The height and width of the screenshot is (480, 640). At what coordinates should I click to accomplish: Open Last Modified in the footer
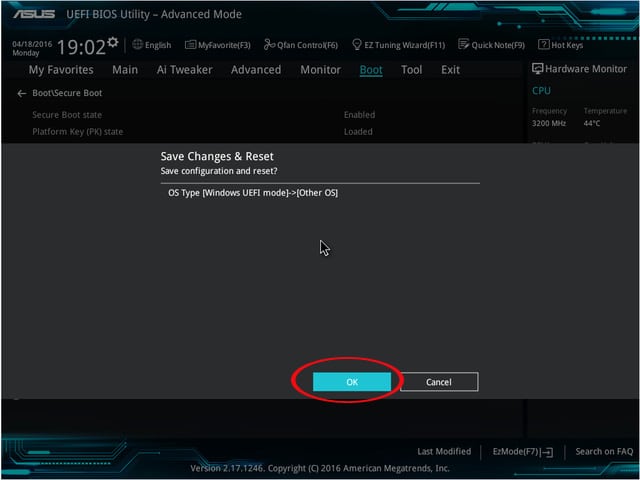(x=444, y=451)
